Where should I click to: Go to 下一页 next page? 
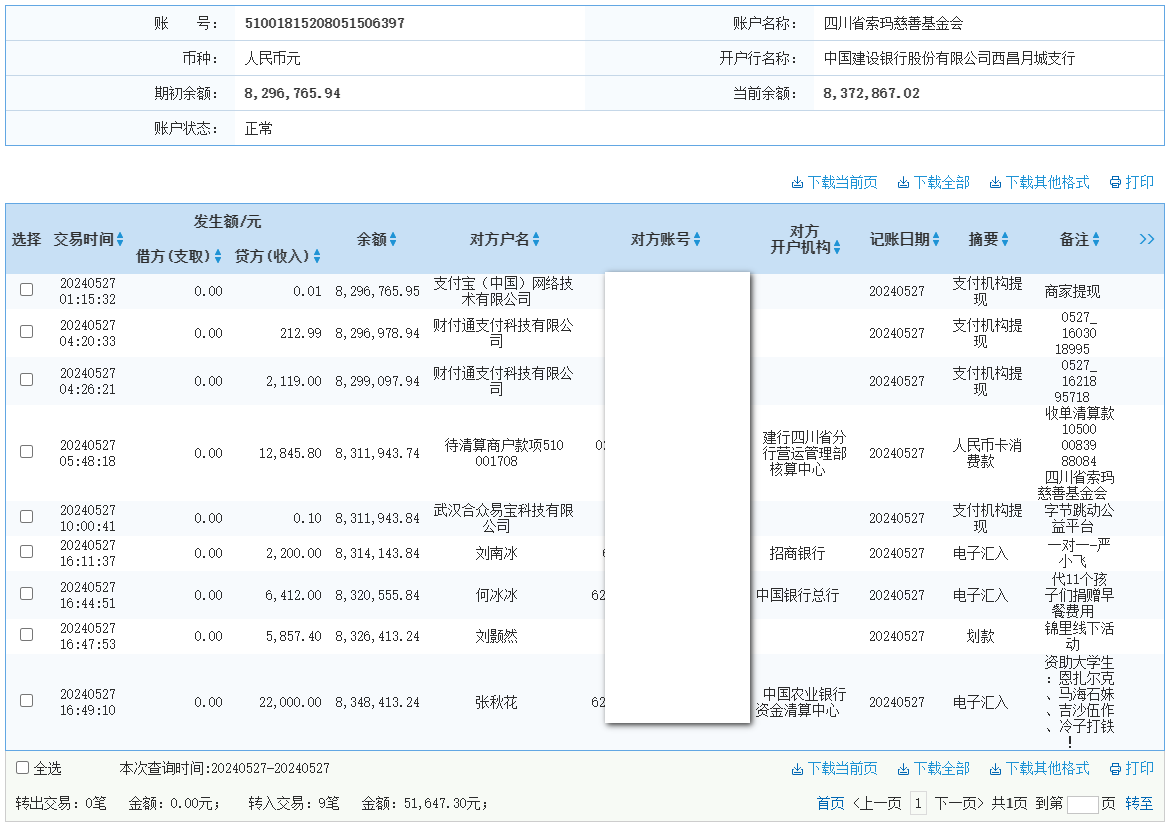click(959, 803)
